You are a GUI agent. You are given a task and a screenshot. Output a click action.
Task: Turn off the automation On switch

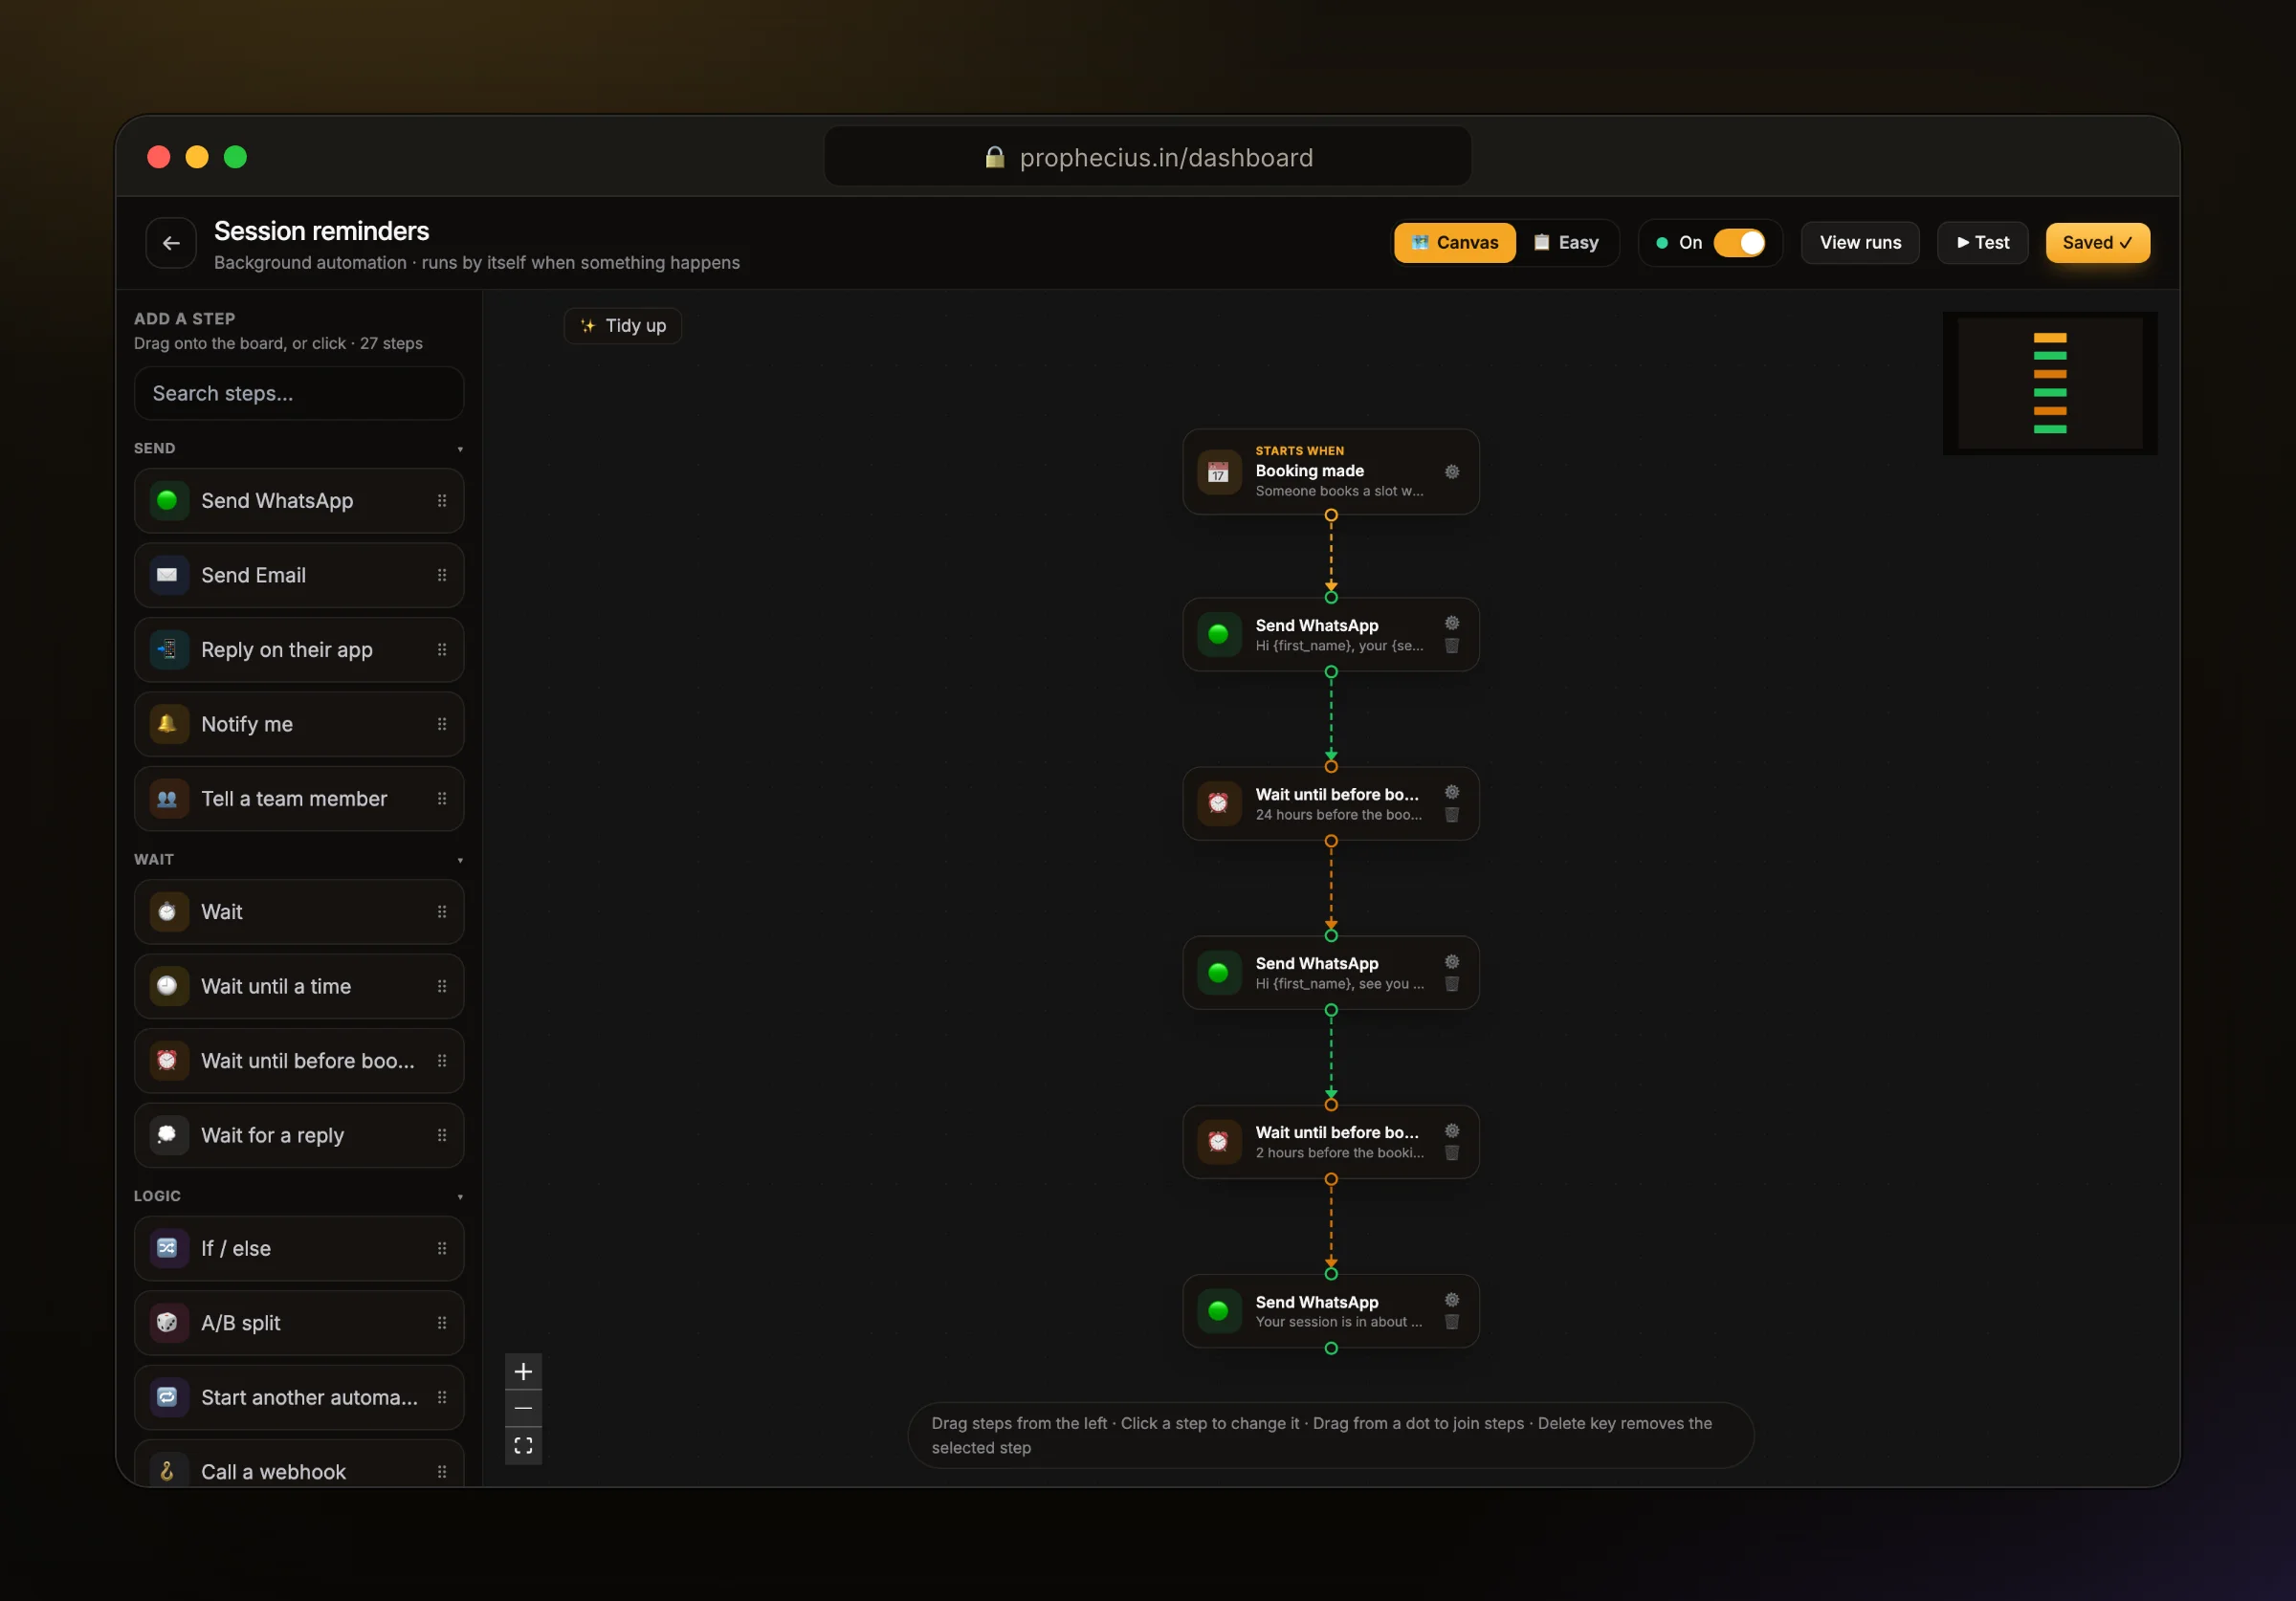(x=1740, y=243)
